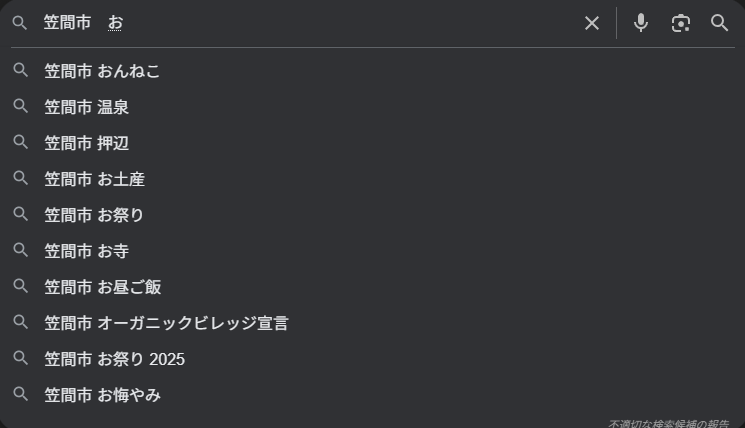Select the 笠間市 お祭り suggestion without a year
Screen dimensions: 745x428
tap(95, 215)
